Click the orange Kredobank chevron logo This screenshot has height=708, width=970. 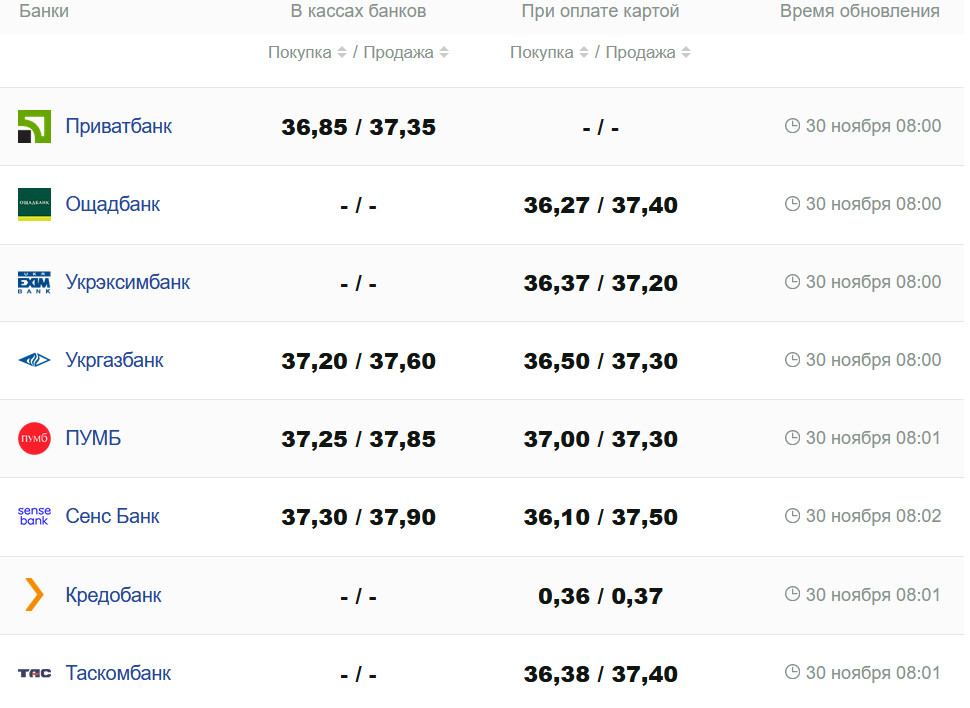coord(34,595)
